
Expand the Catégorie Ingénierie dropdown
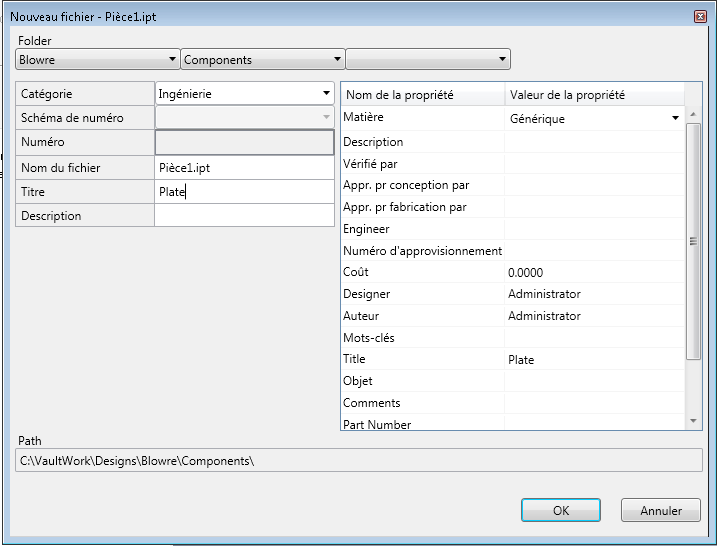[x=244, y=94]
